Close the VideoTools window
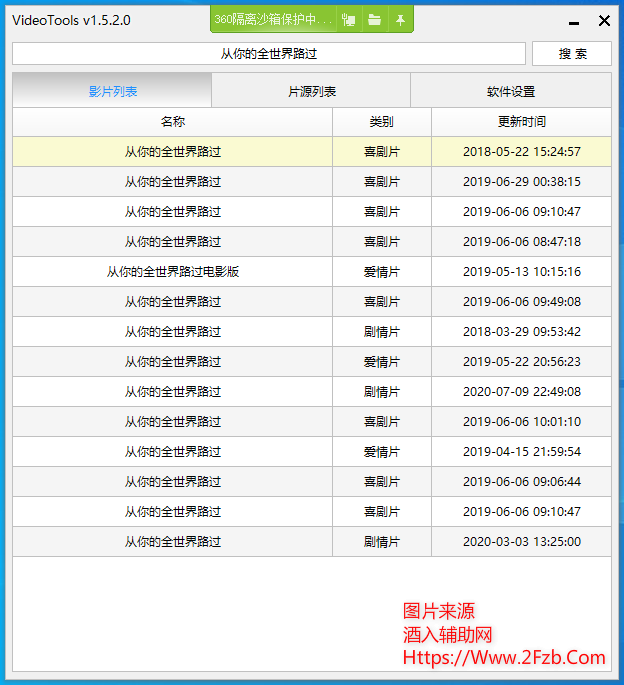The image size is (624, 685). 604,20
